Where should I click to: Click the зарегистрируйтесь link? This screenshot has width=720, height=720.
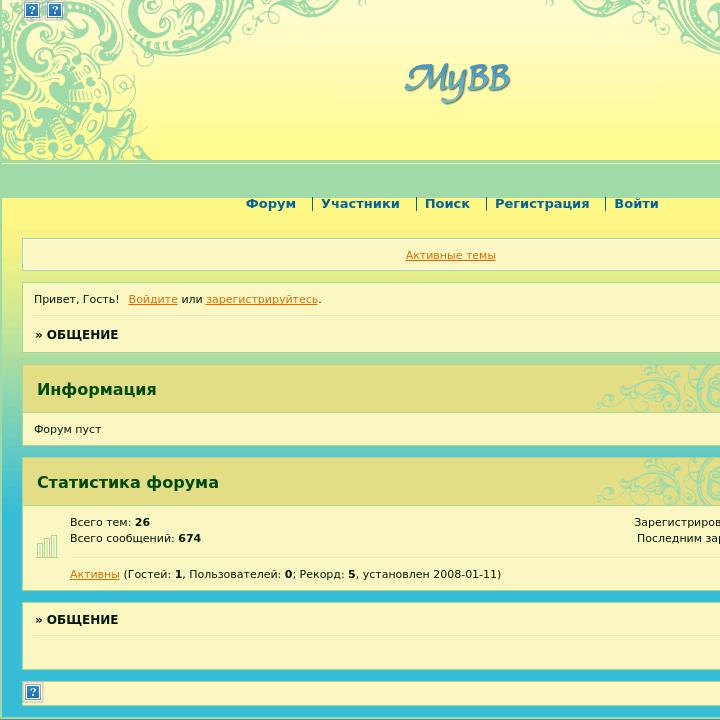coord(262,299)
